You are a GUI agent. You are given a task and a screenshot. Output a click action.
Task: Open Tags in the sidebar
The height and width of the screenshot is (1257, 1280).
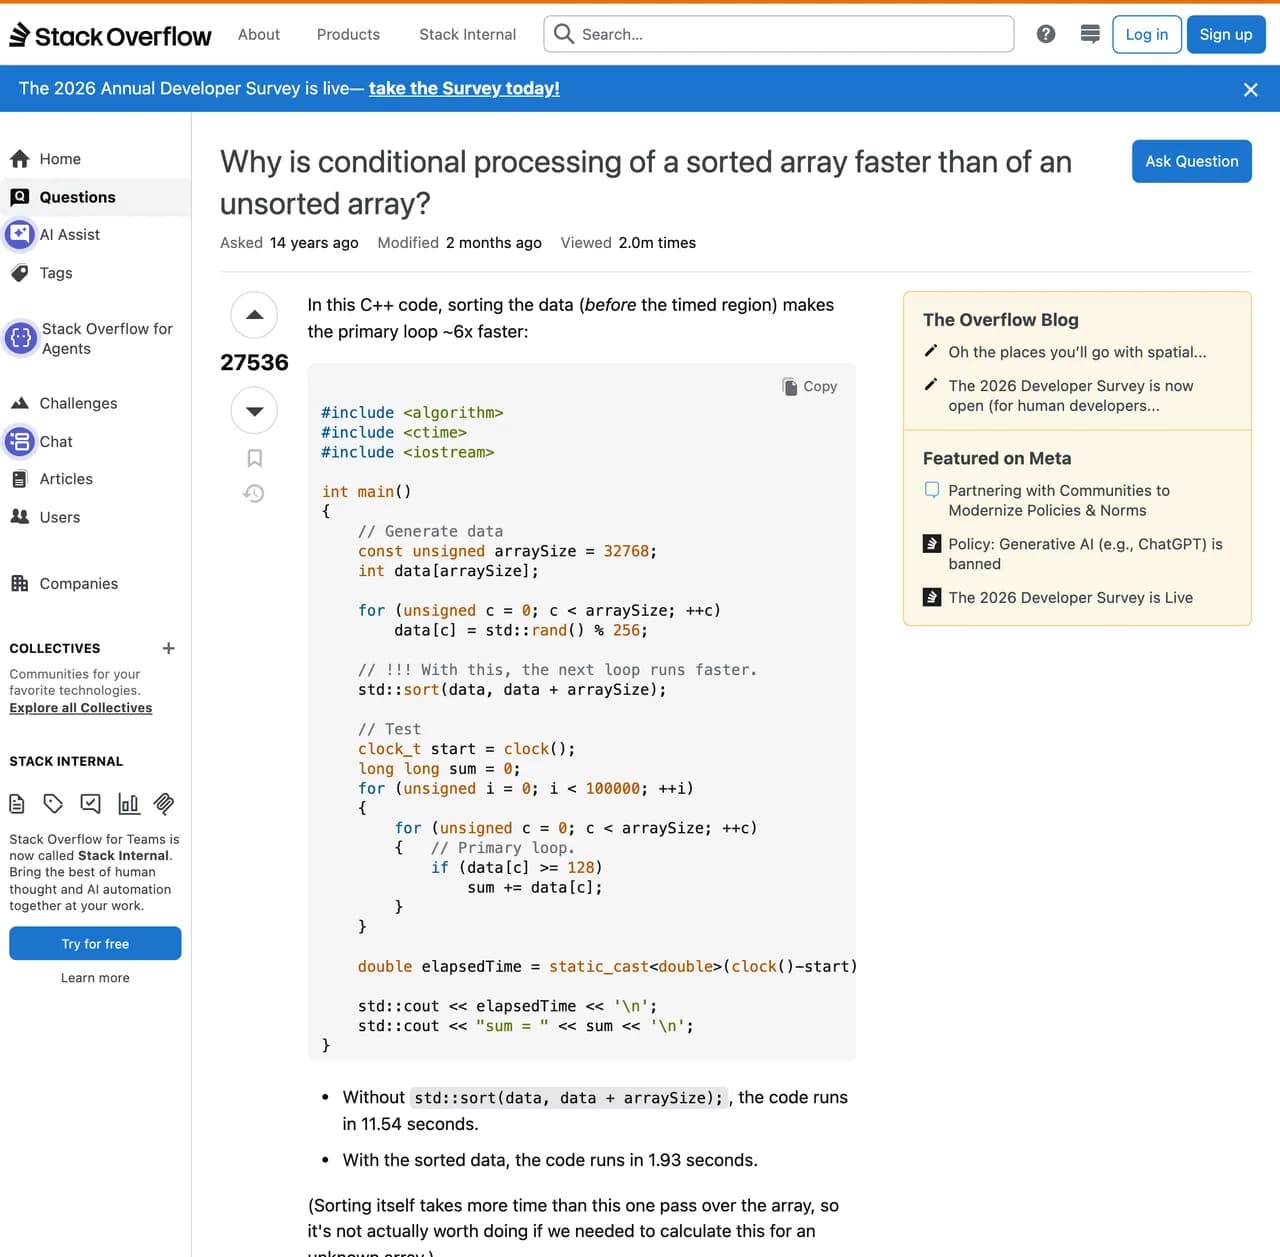coord(95,273)
